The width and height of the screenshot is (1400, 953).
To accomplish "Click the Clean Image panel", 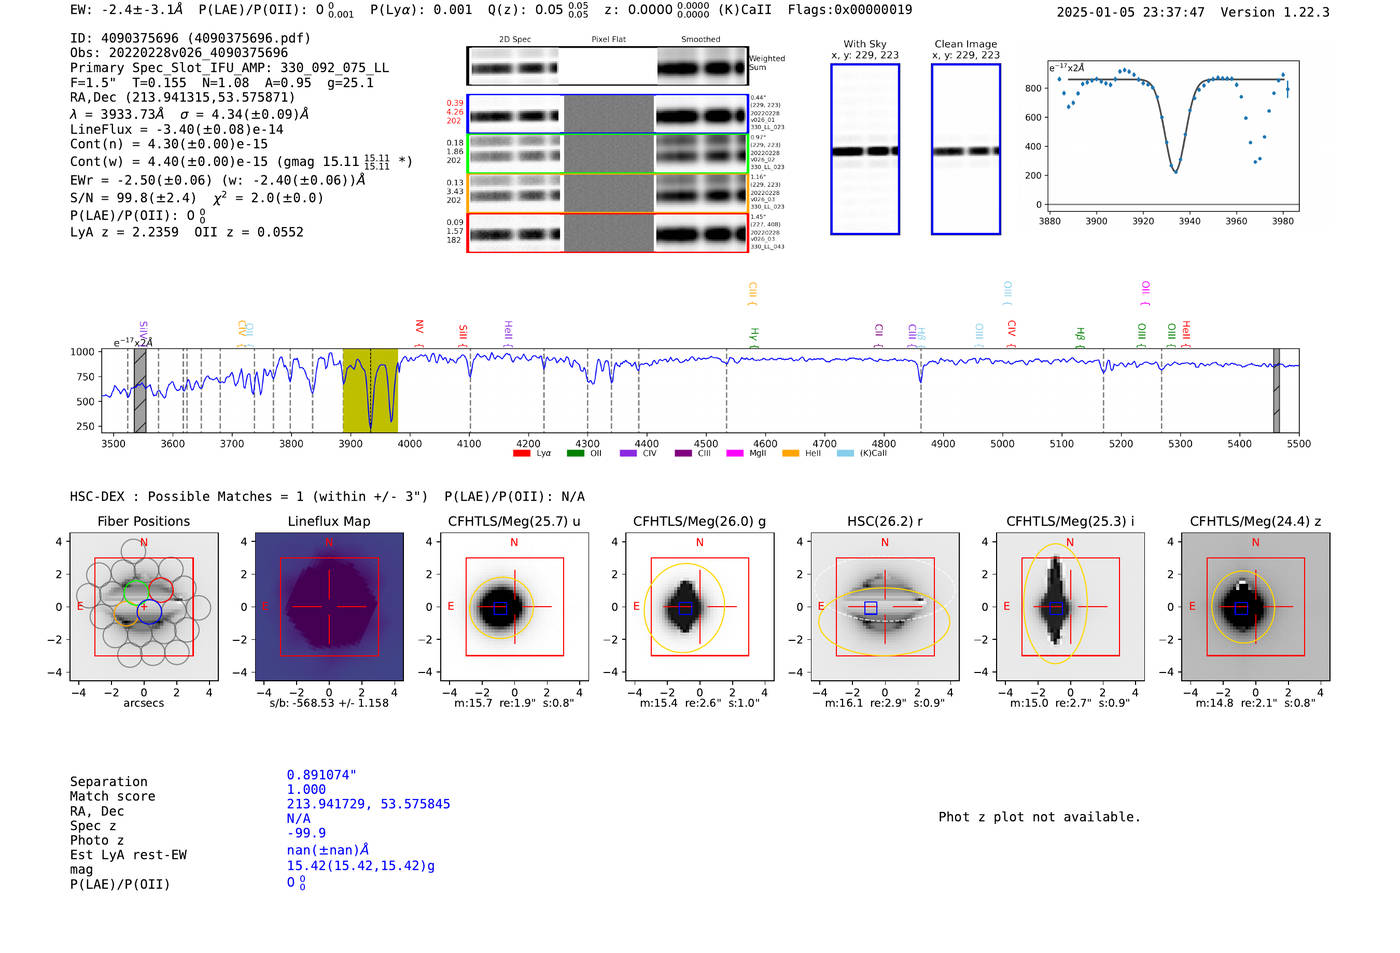I will [x=966, y=149].
